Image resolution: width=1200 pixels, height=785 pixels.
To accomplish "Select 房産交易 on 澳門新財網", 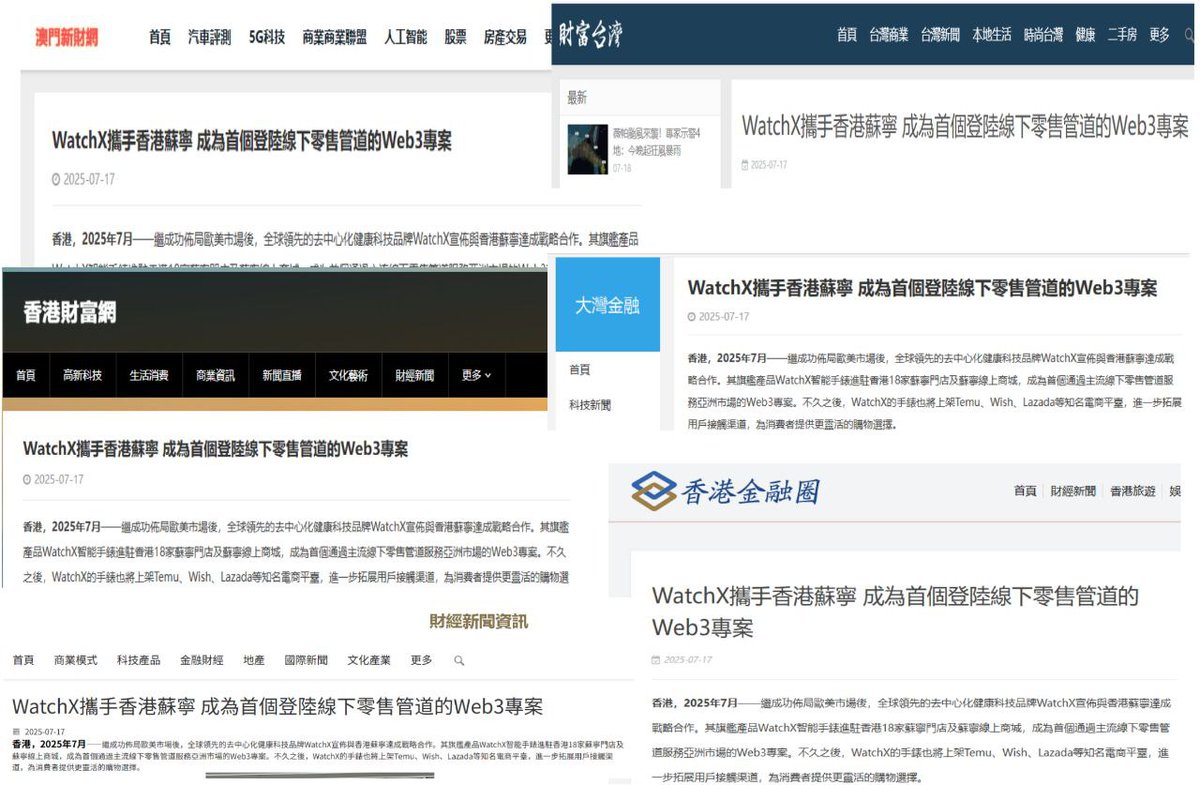I will (x=505, y=37).
